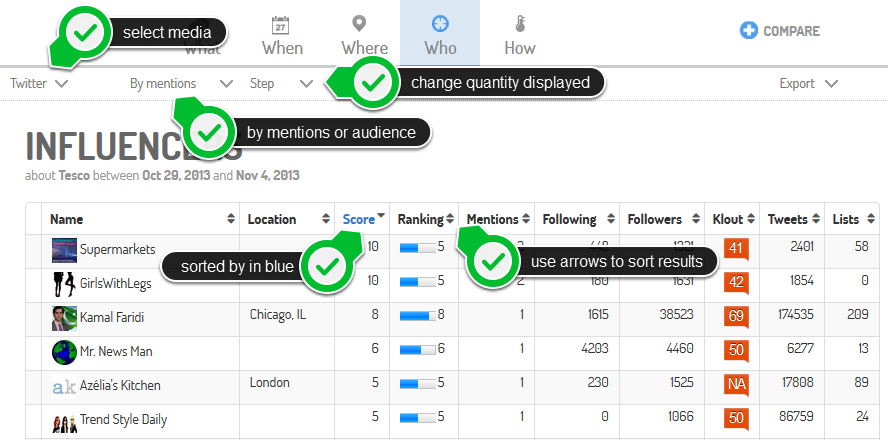Viewport: 888px width, 440px height.
Task: Click the Trend Style Daily avatar
Action: click(x=64, y=422)
